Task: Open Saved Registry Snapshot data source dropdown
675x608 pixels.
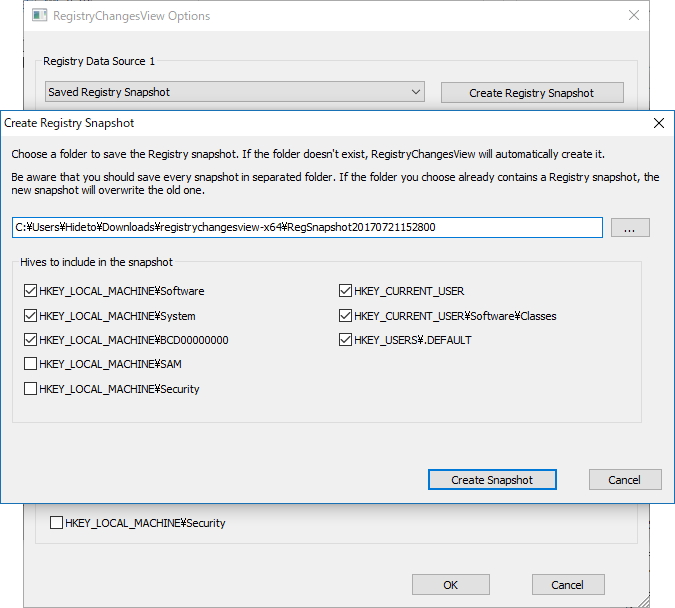Action: pyautogui.click(x=235, y=92)
